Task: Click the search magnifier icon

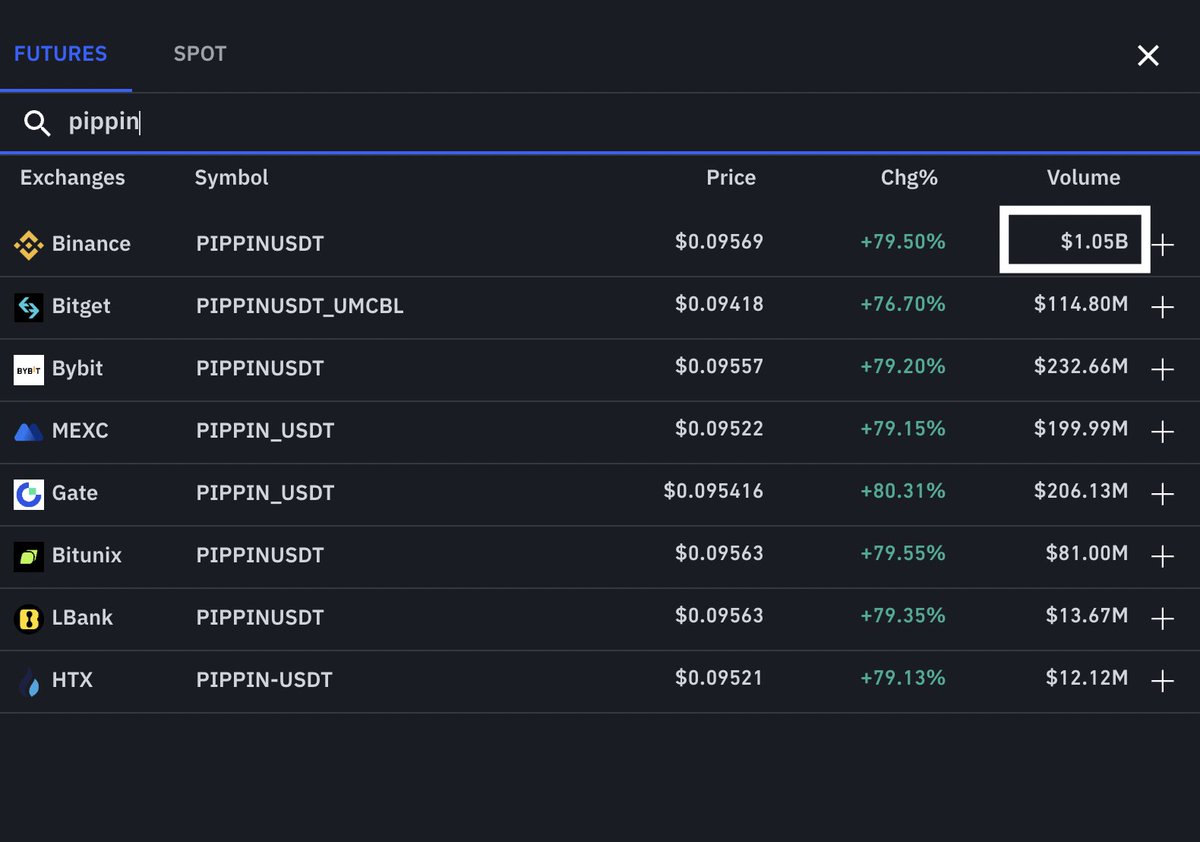Action: click(37, 122)
